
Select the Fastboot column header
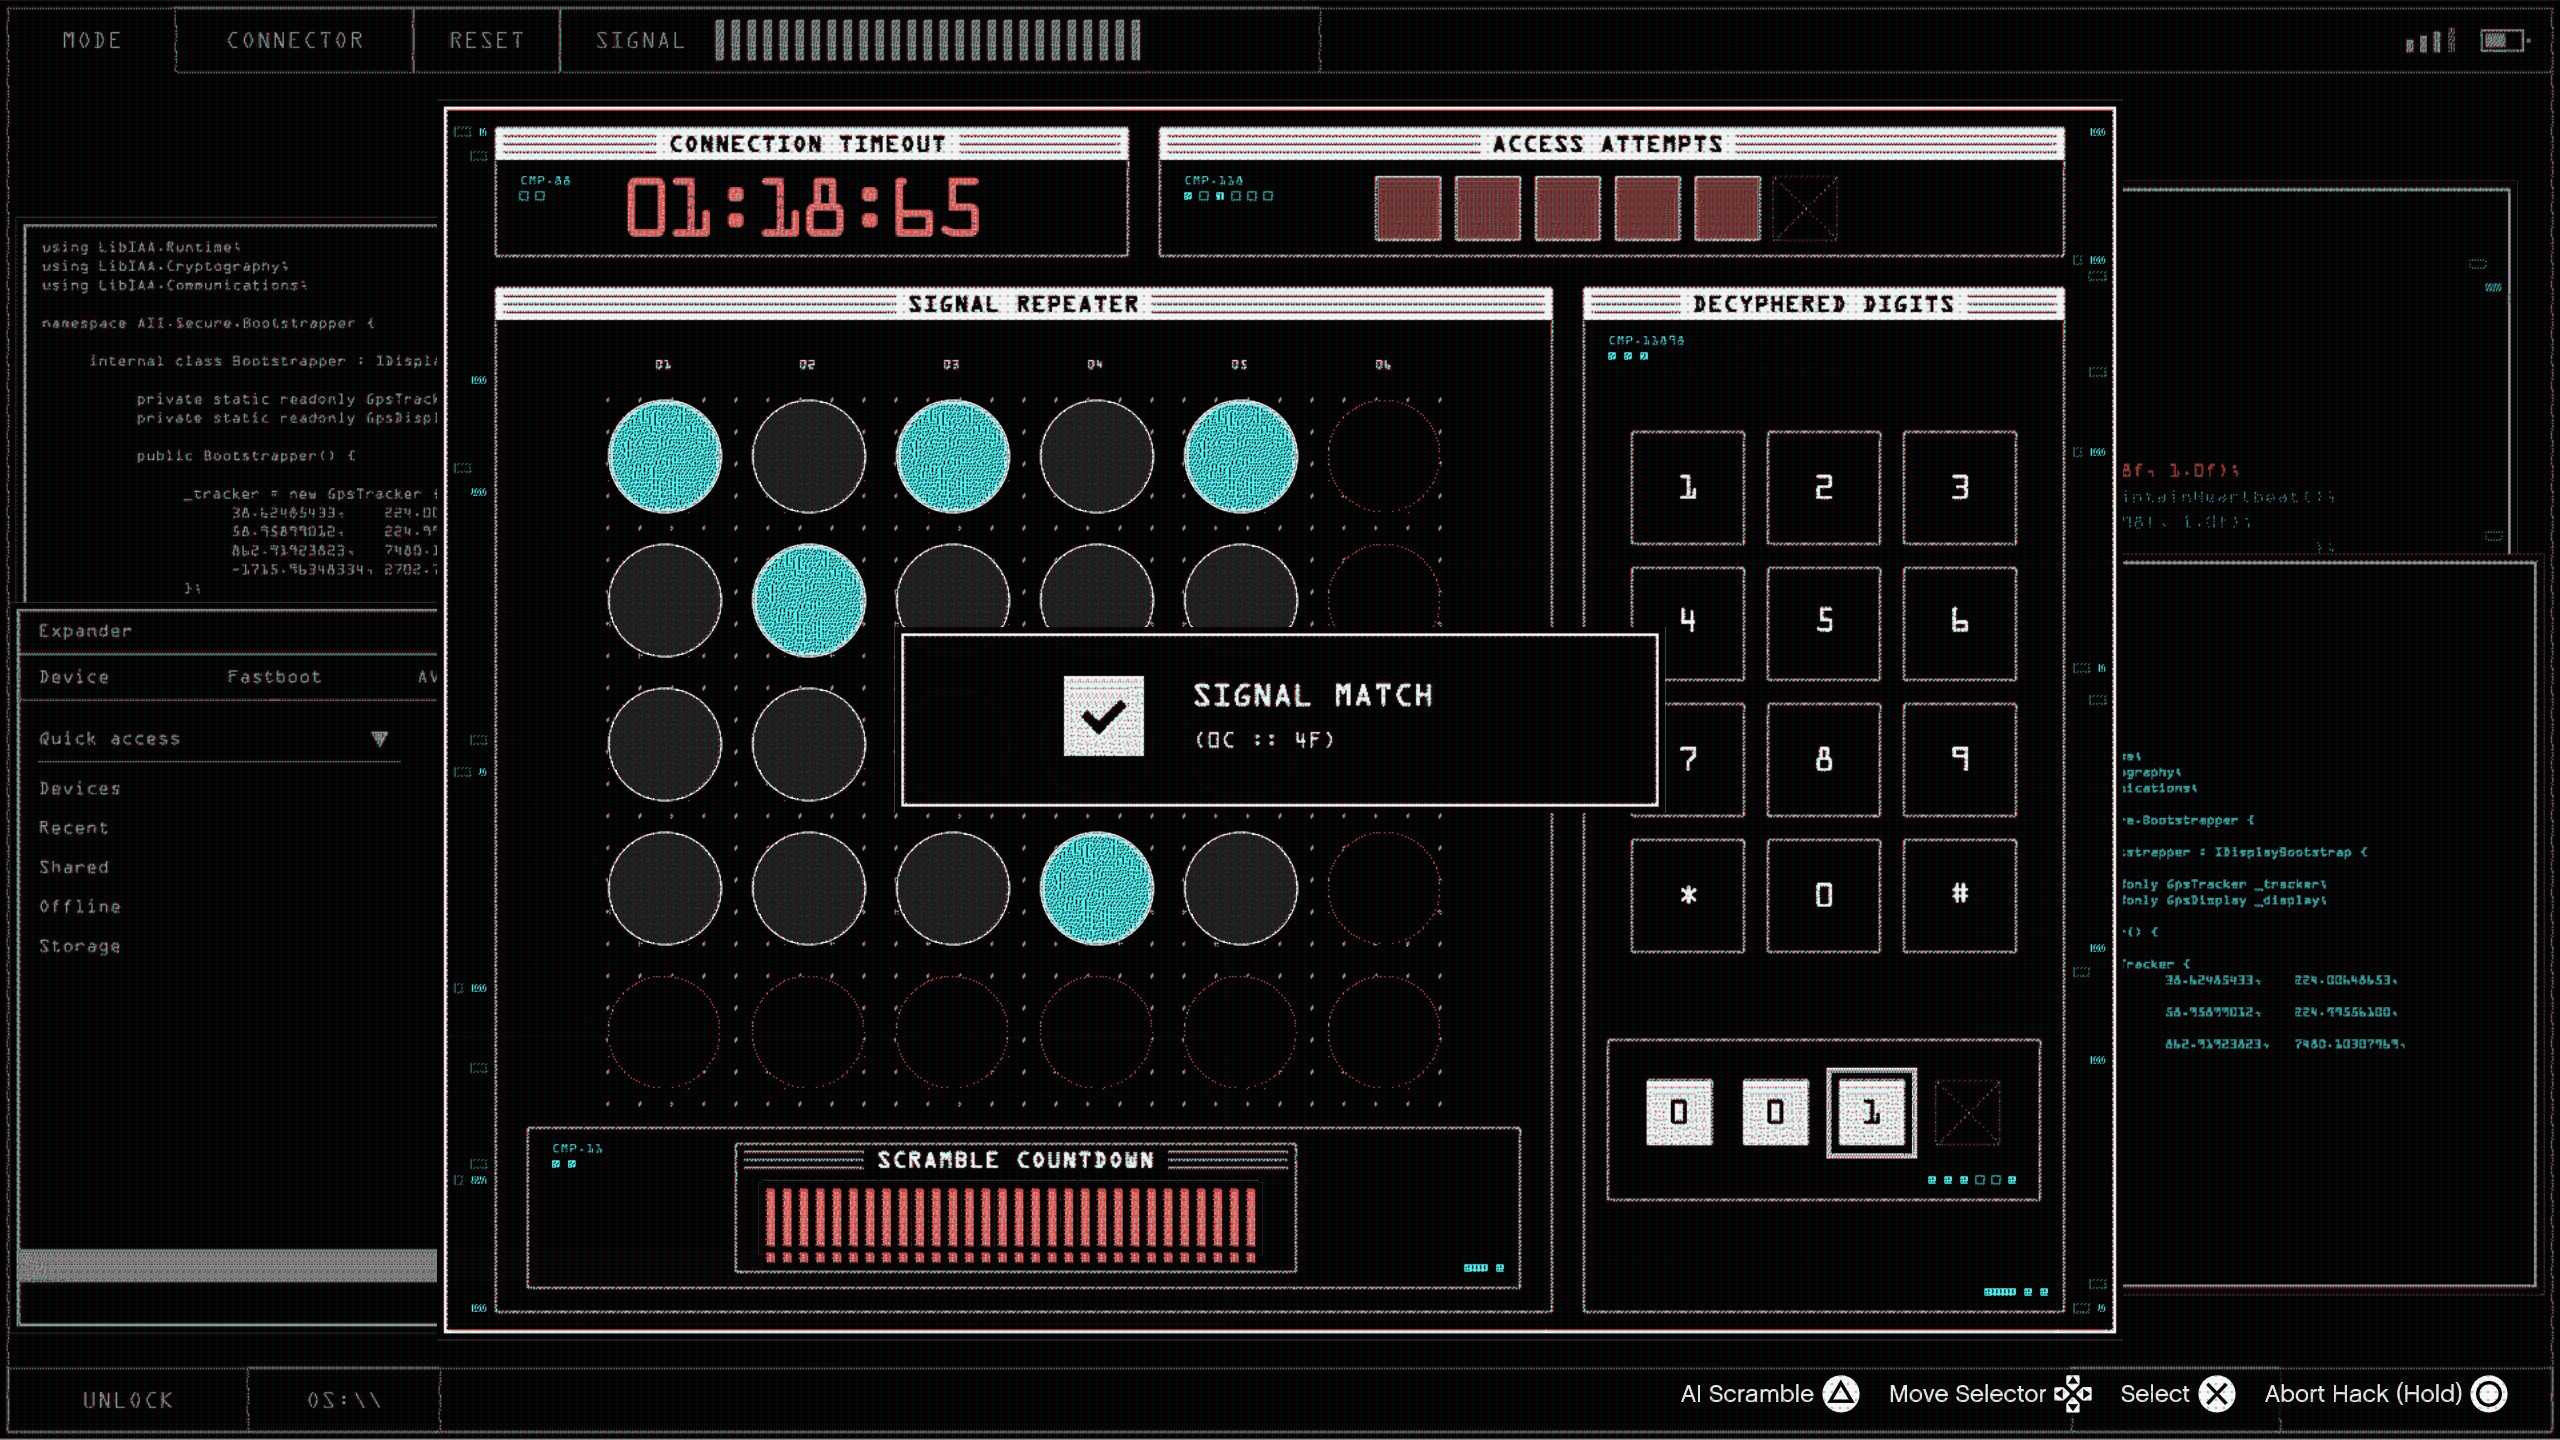click(x=274, y=677)
